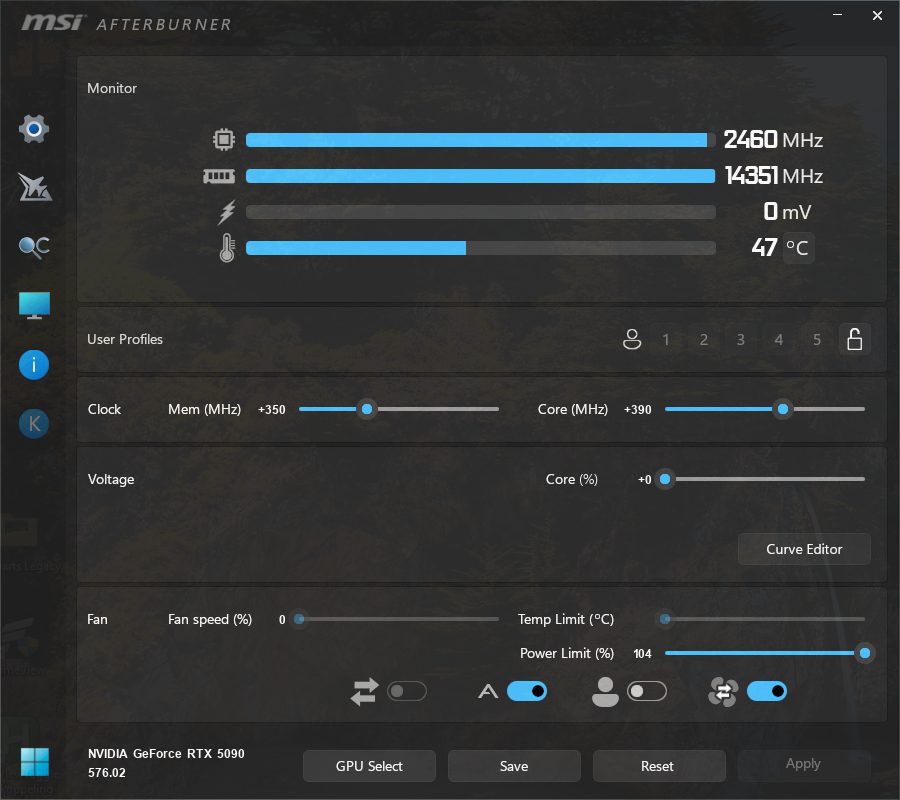Save the current overclock settings

(x=514, y=766)
